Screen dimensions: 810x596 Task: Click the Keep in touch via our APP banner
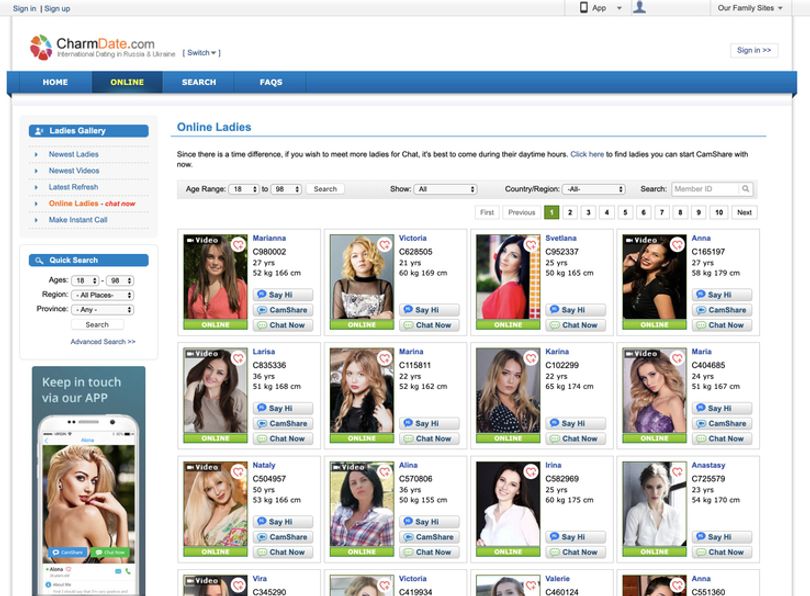[x=88, y=481]
